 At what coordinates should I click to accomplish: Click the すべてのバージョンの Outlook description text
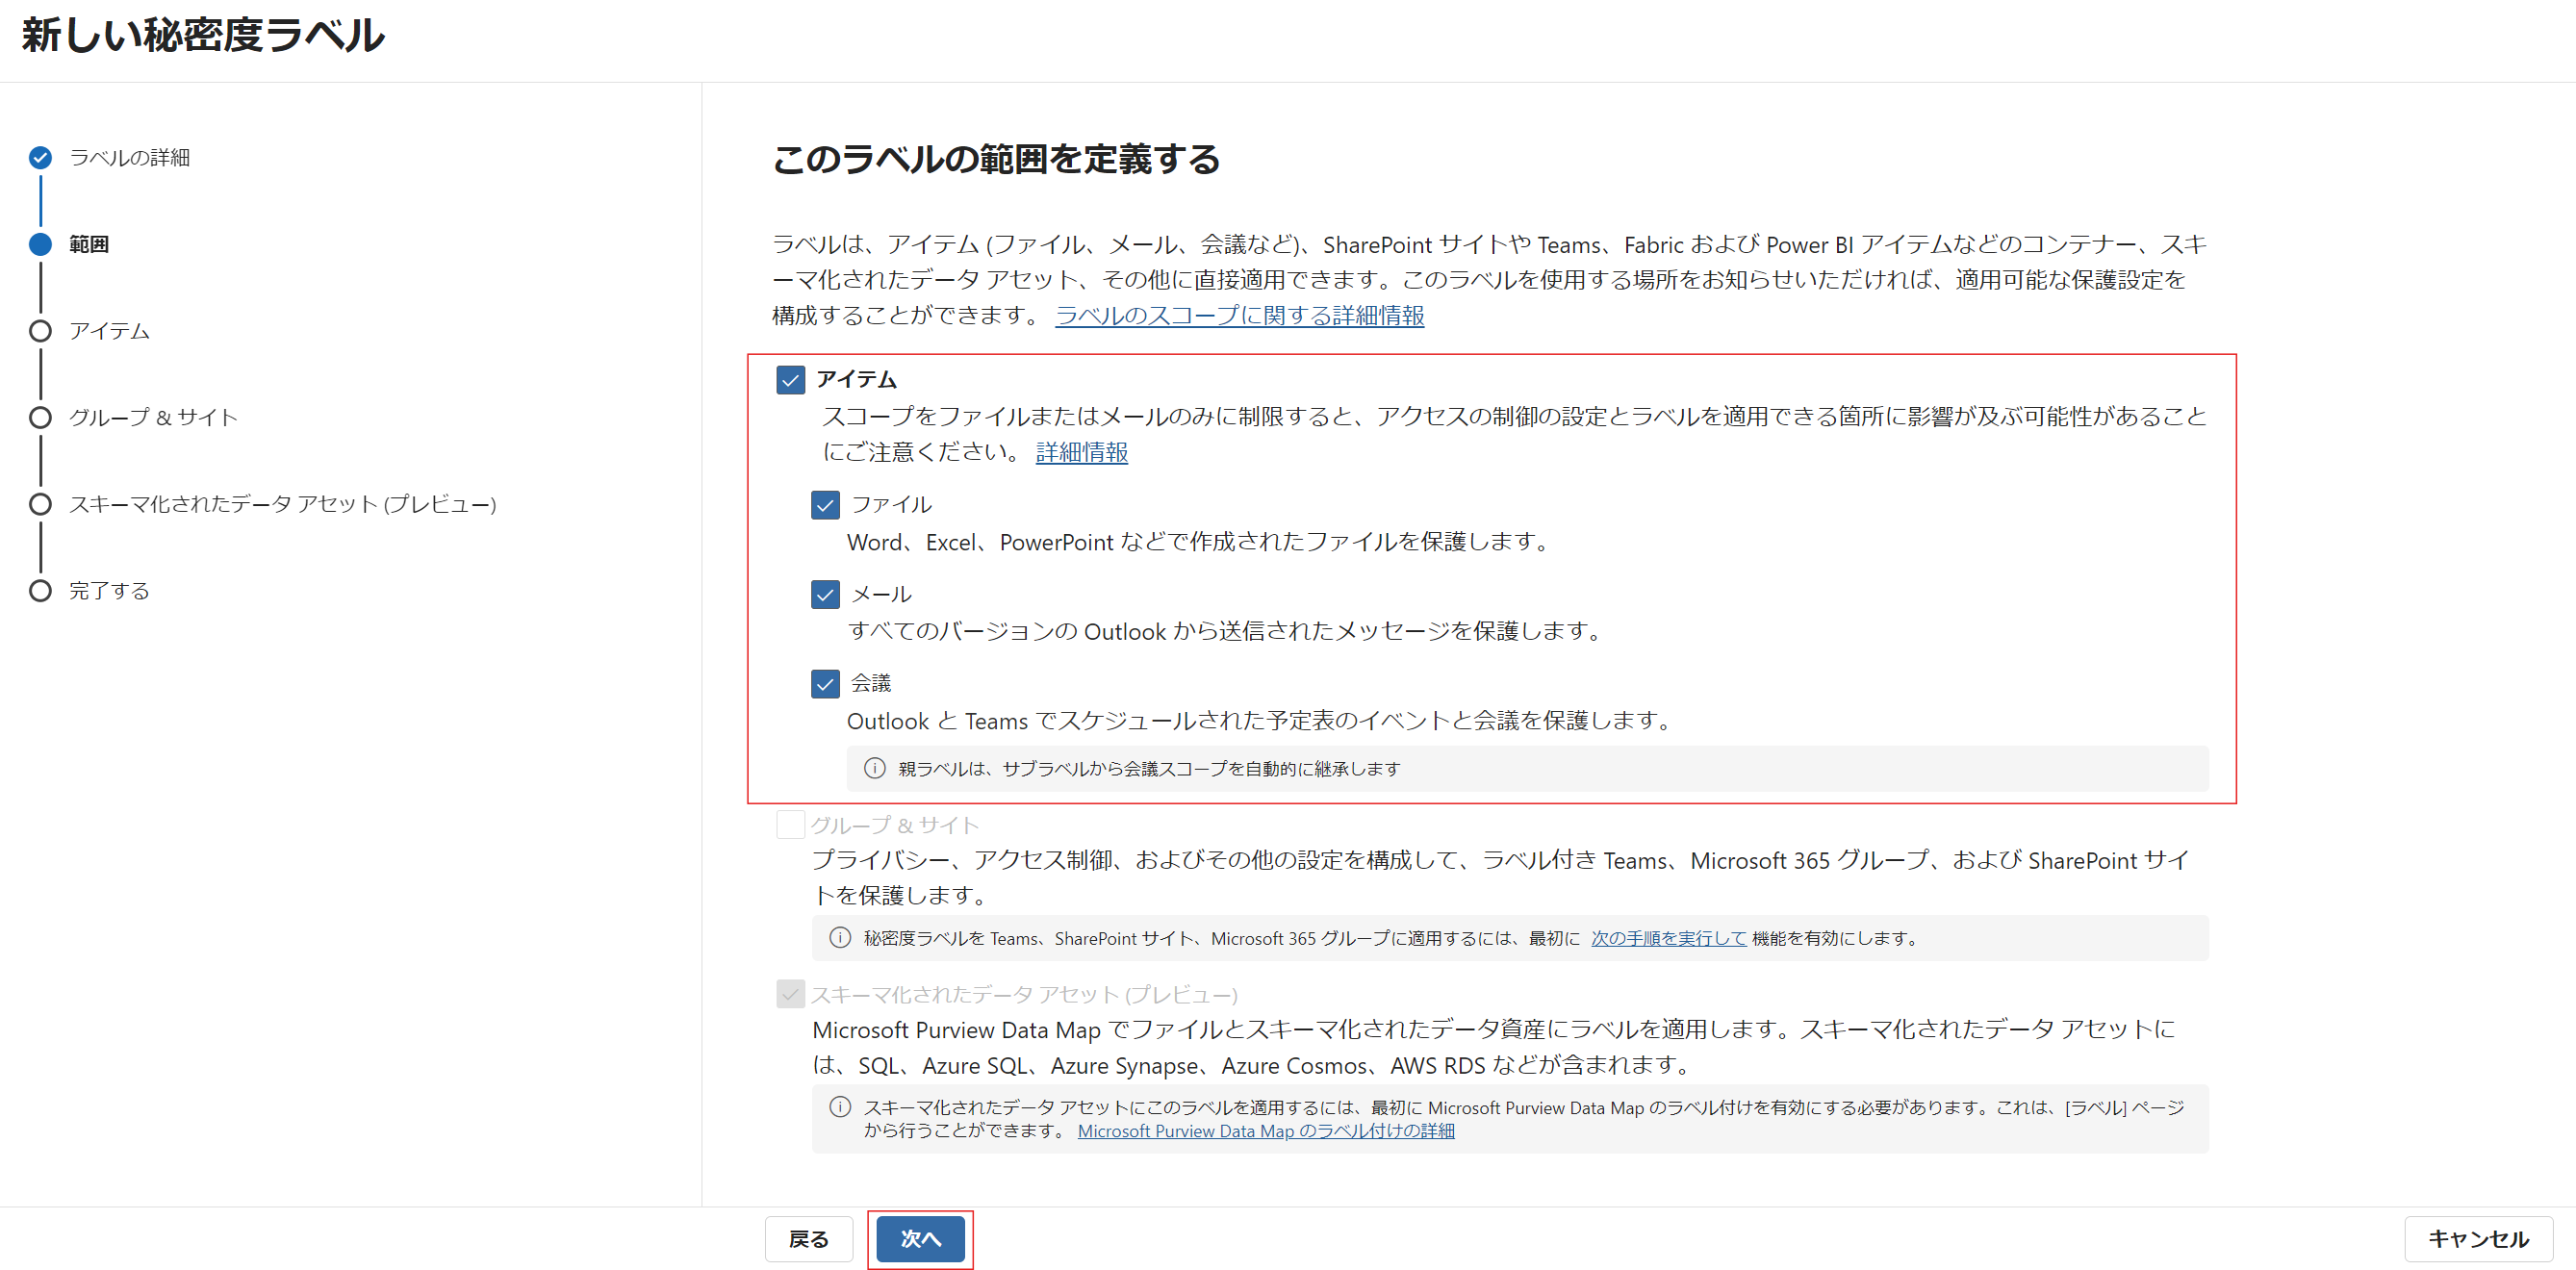(x=1226, y=631)
